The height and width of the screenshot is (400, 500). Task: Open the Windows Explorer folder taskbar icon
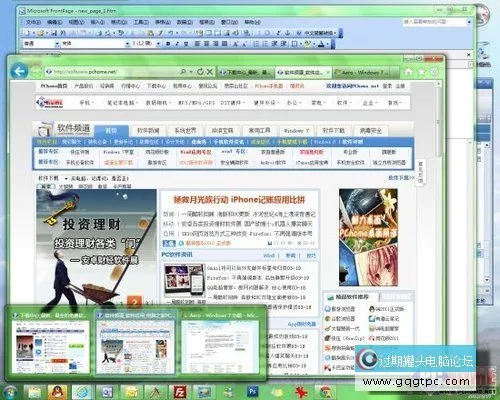34,393
